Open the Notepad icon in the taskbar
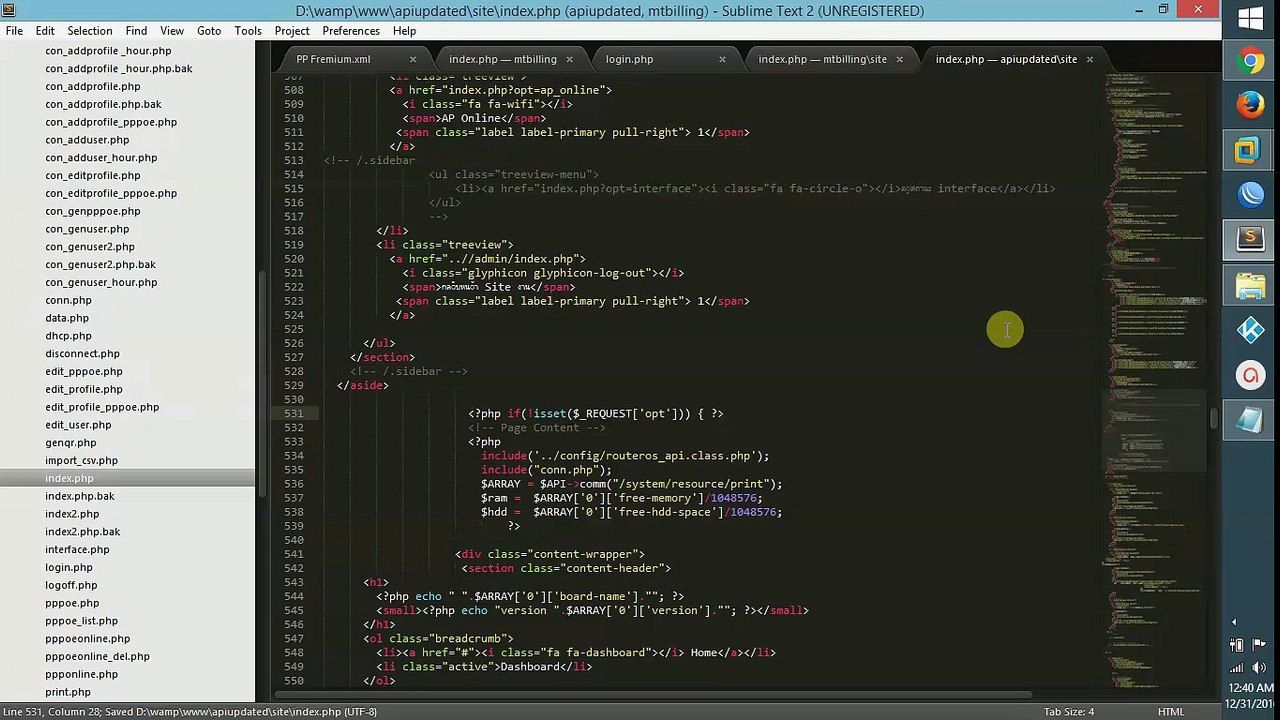 [x=1250, y=421]
